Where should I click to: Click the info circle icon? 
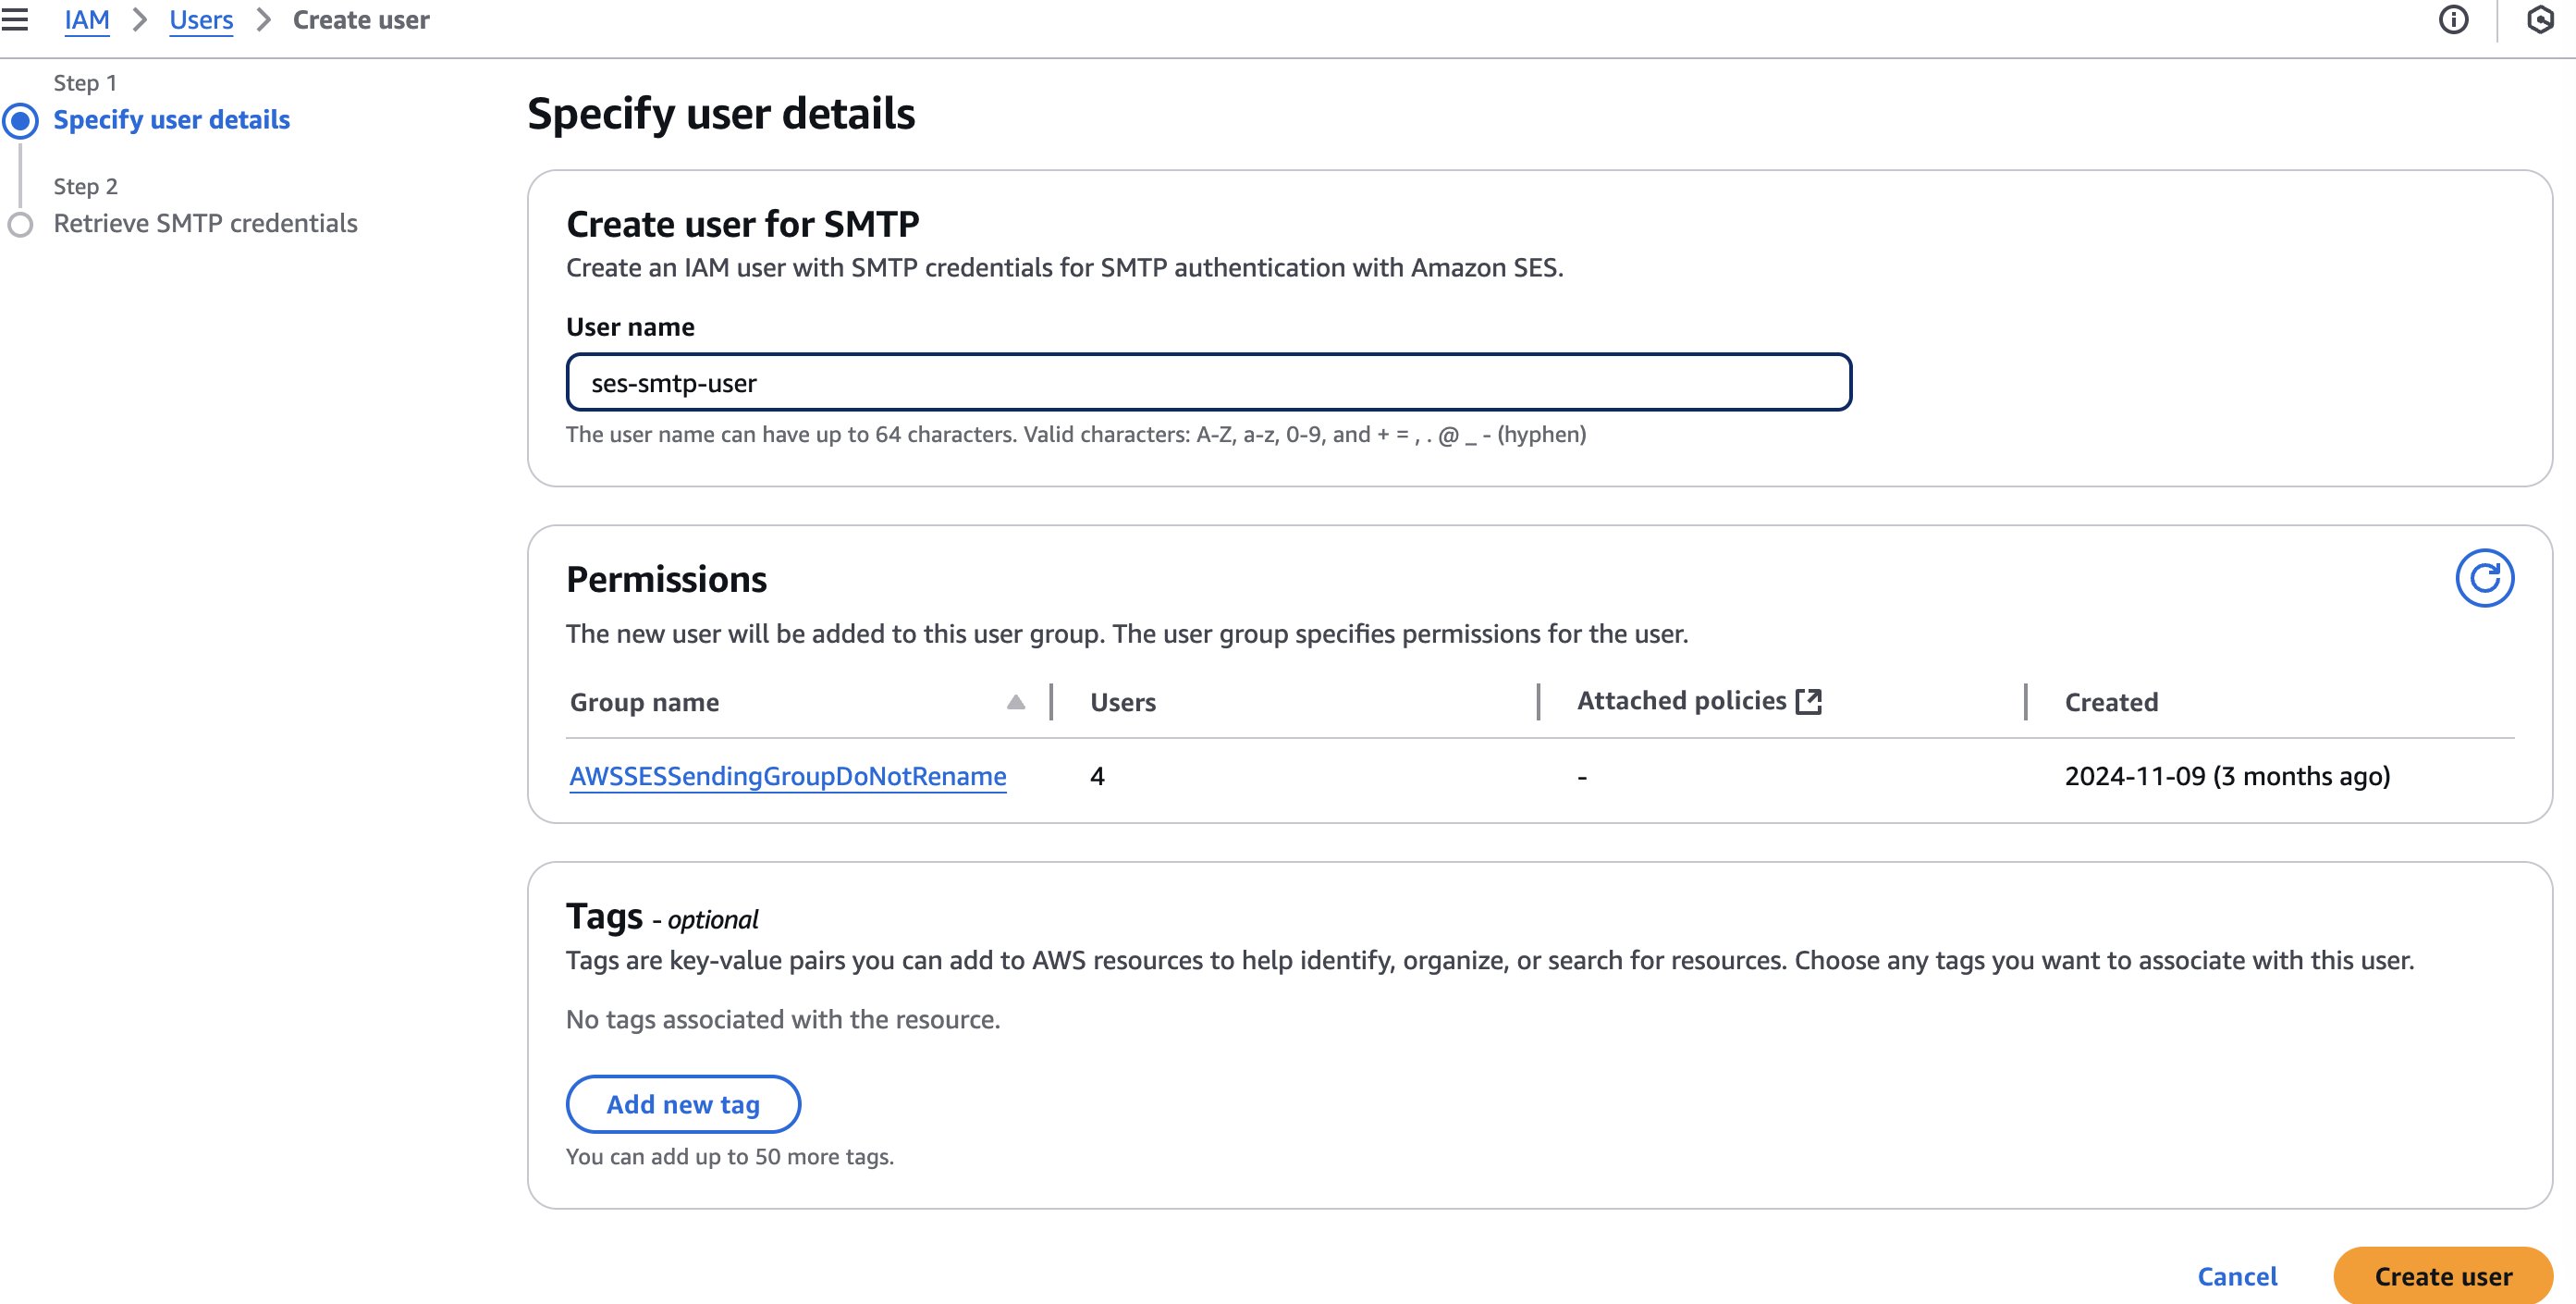click(2453, 20)
